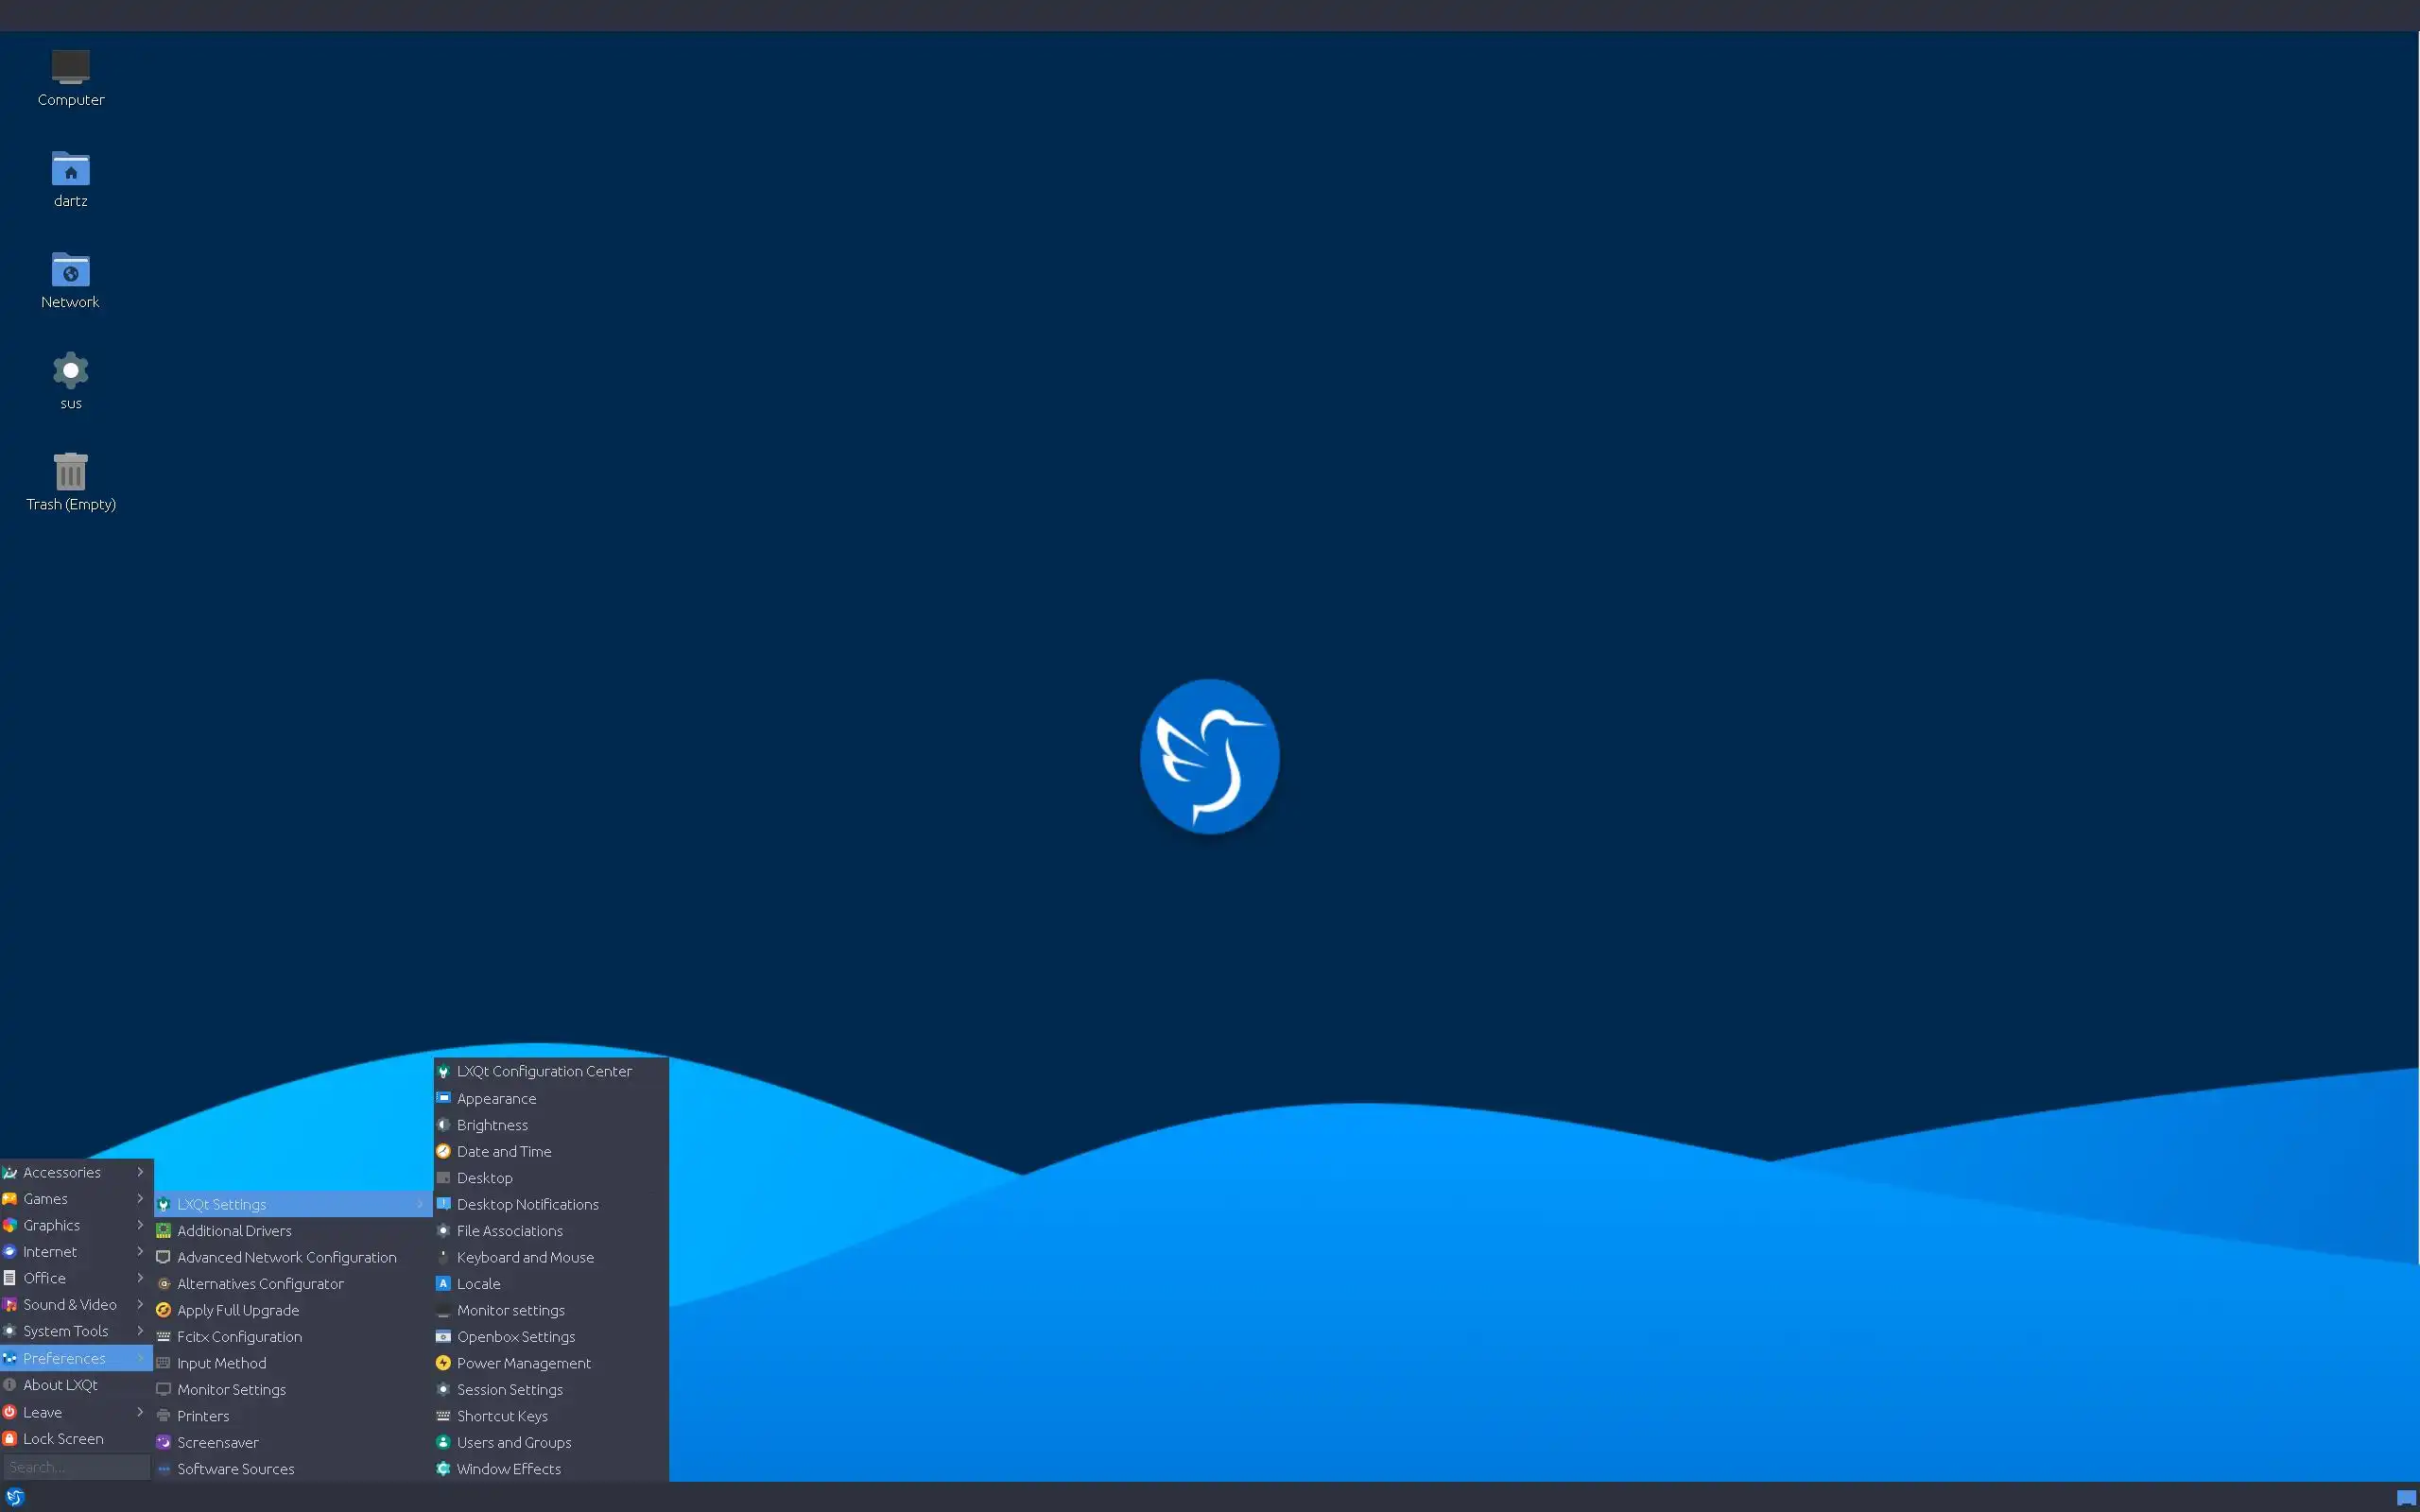Open the Computer desktop icon
This screenshot has height=1512, width=2420.
pyautogui.click(x=70, y=68)
